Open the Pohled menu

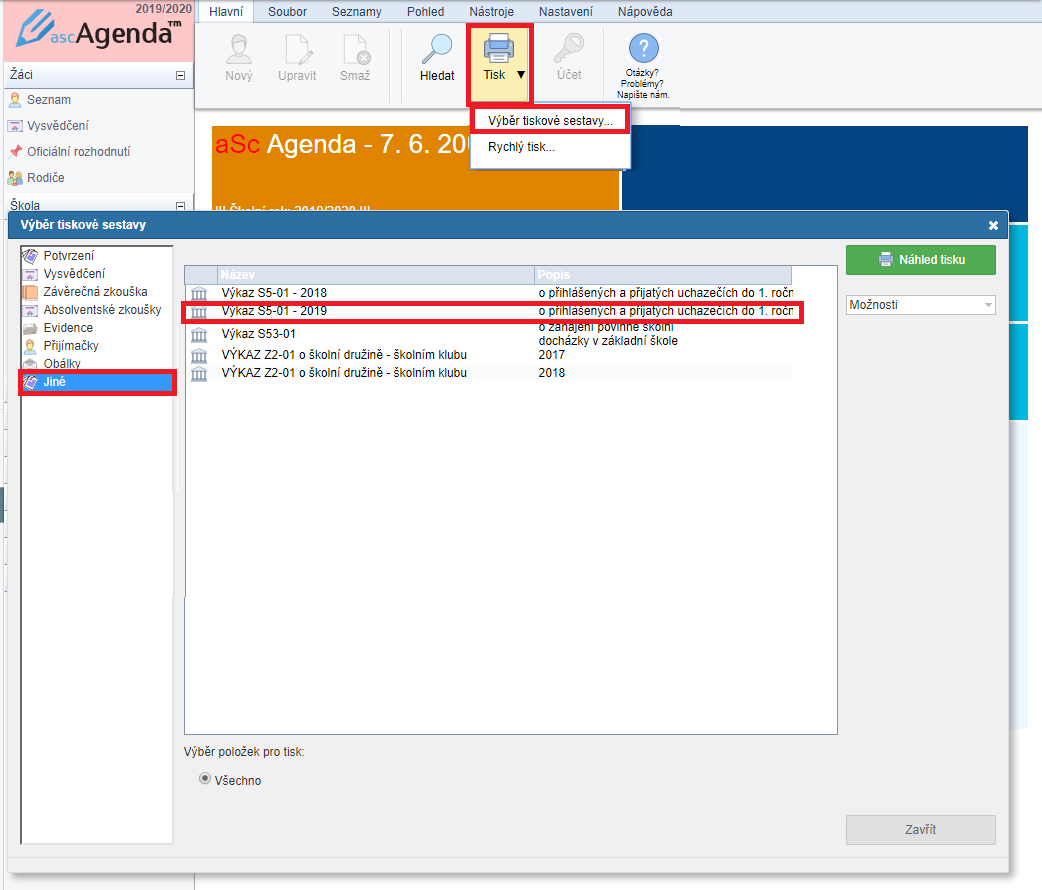pos(425,11)
